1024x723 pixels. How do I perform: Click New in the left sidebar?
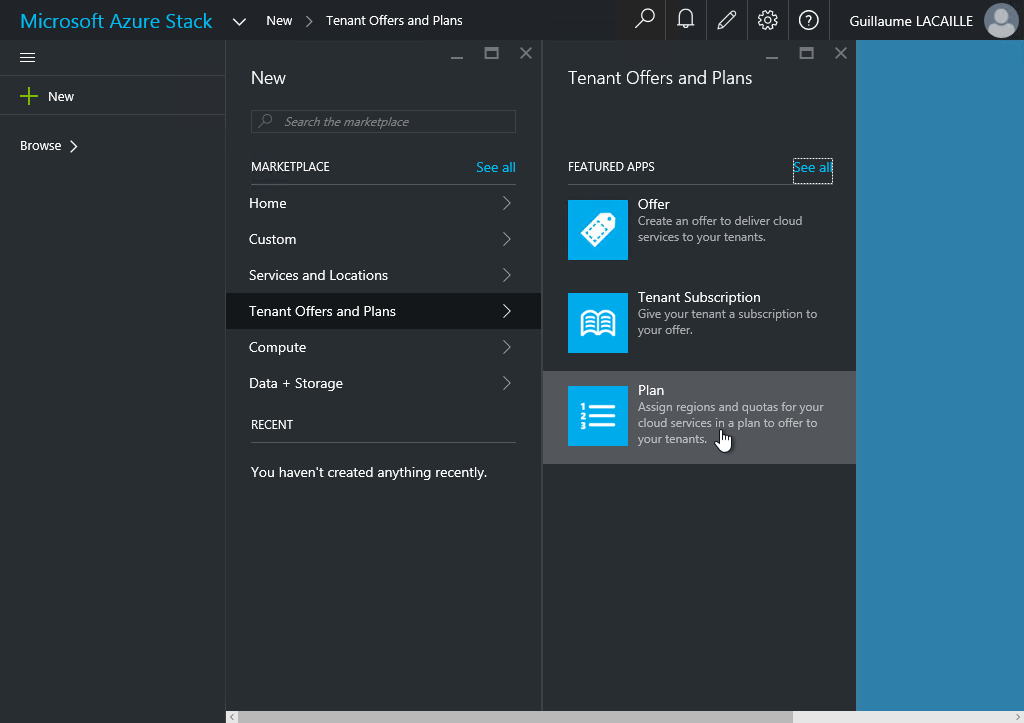[x=61, y=96]
